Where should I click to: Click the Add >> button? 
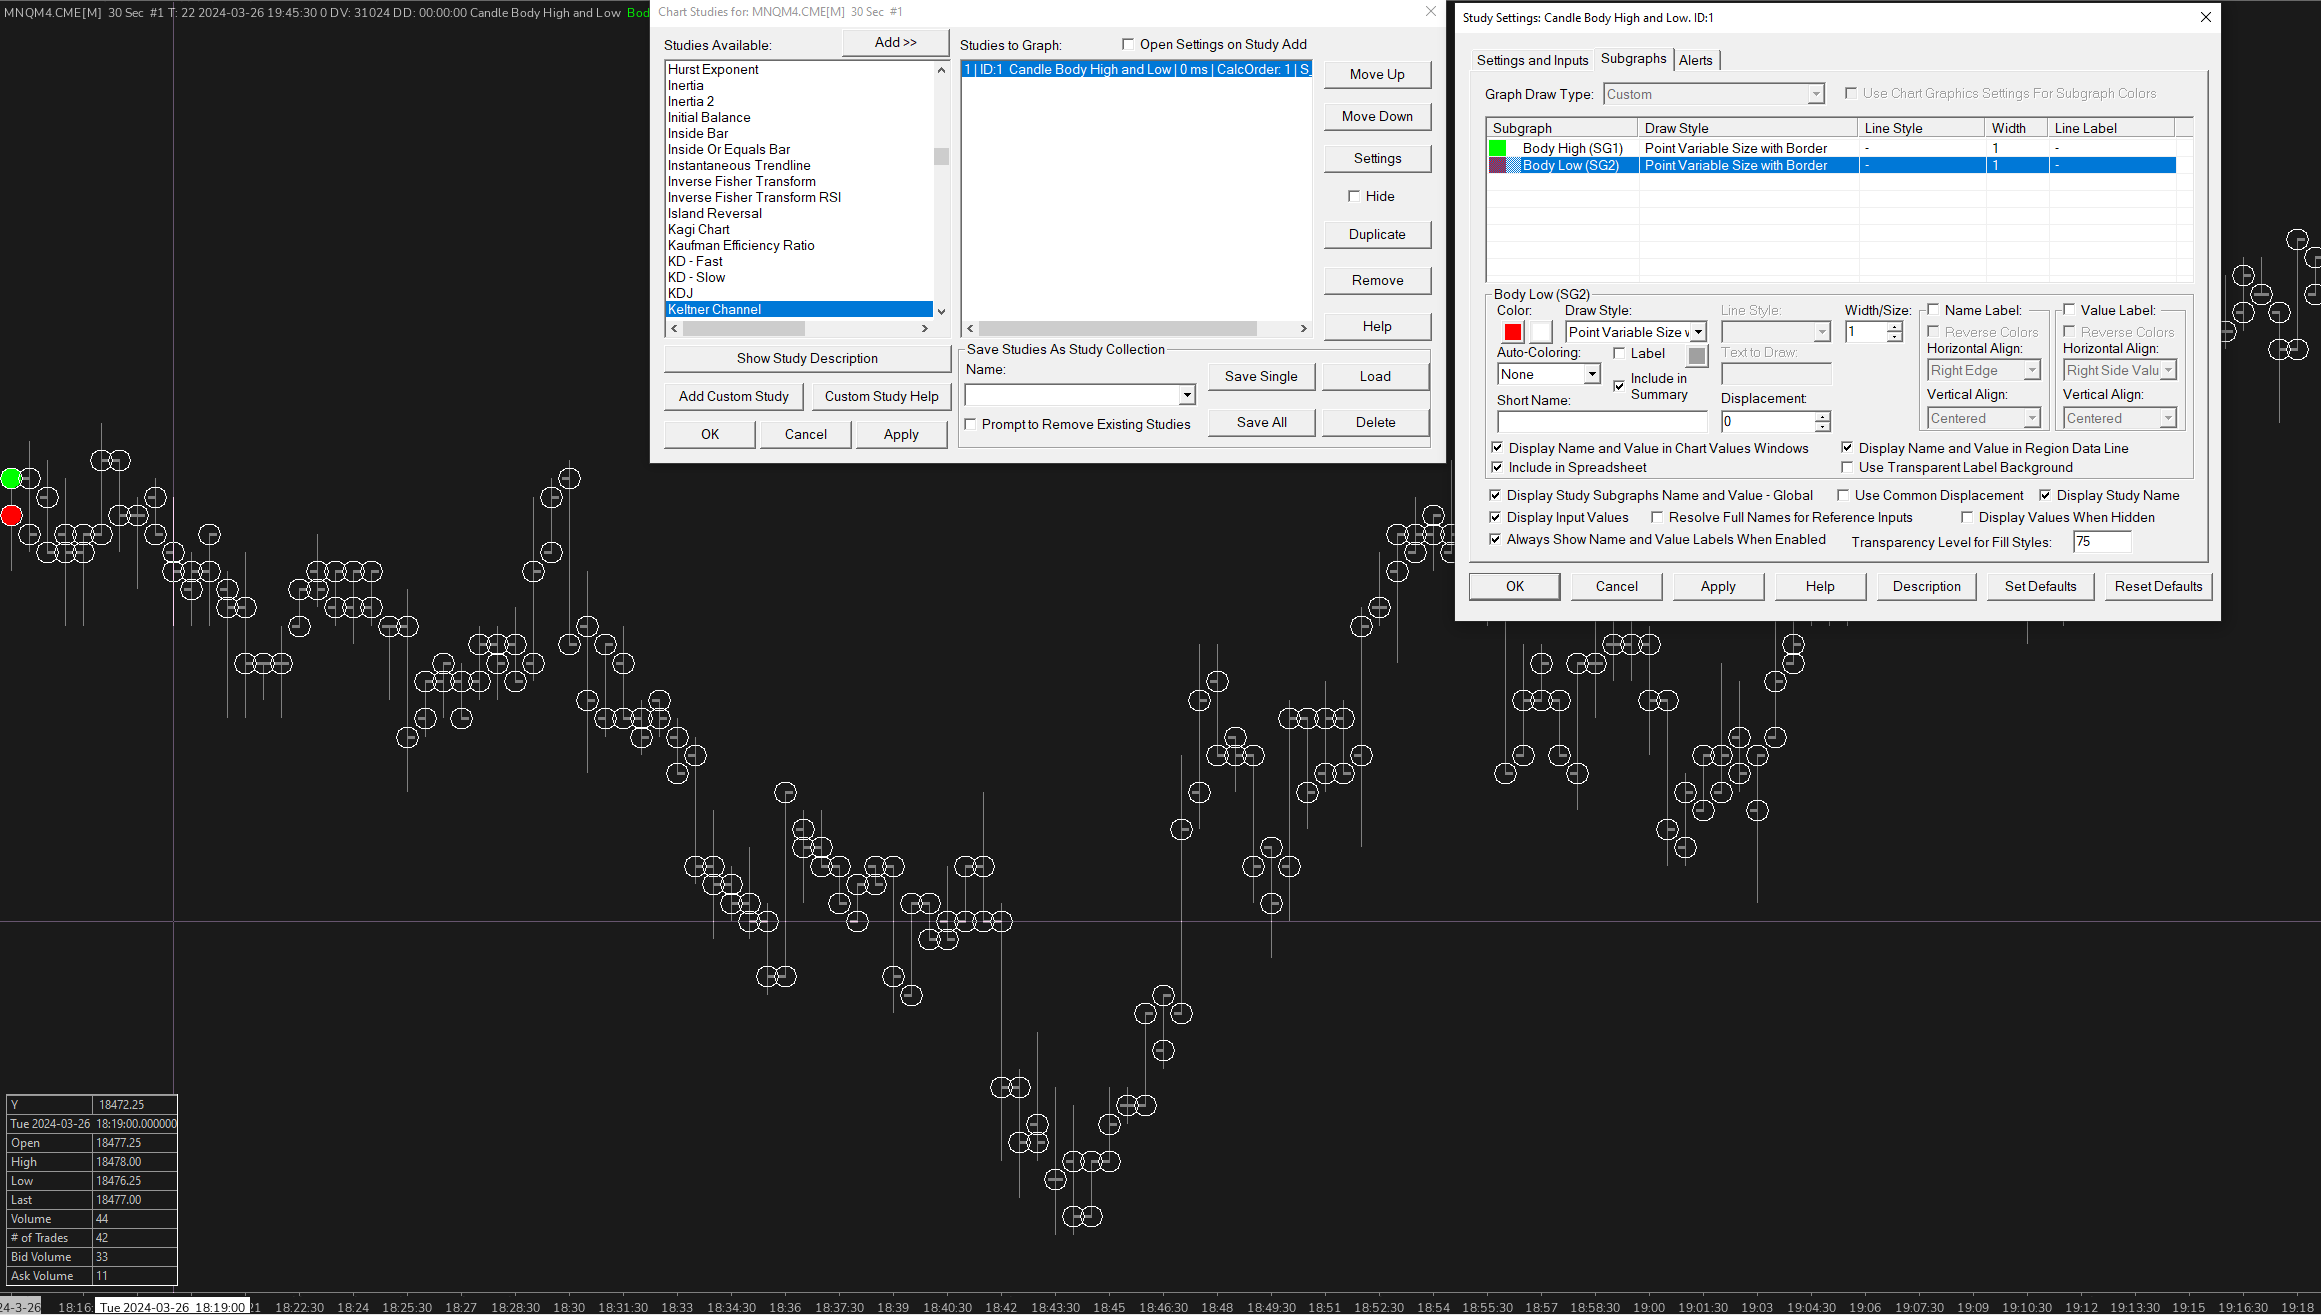(895, 42)
